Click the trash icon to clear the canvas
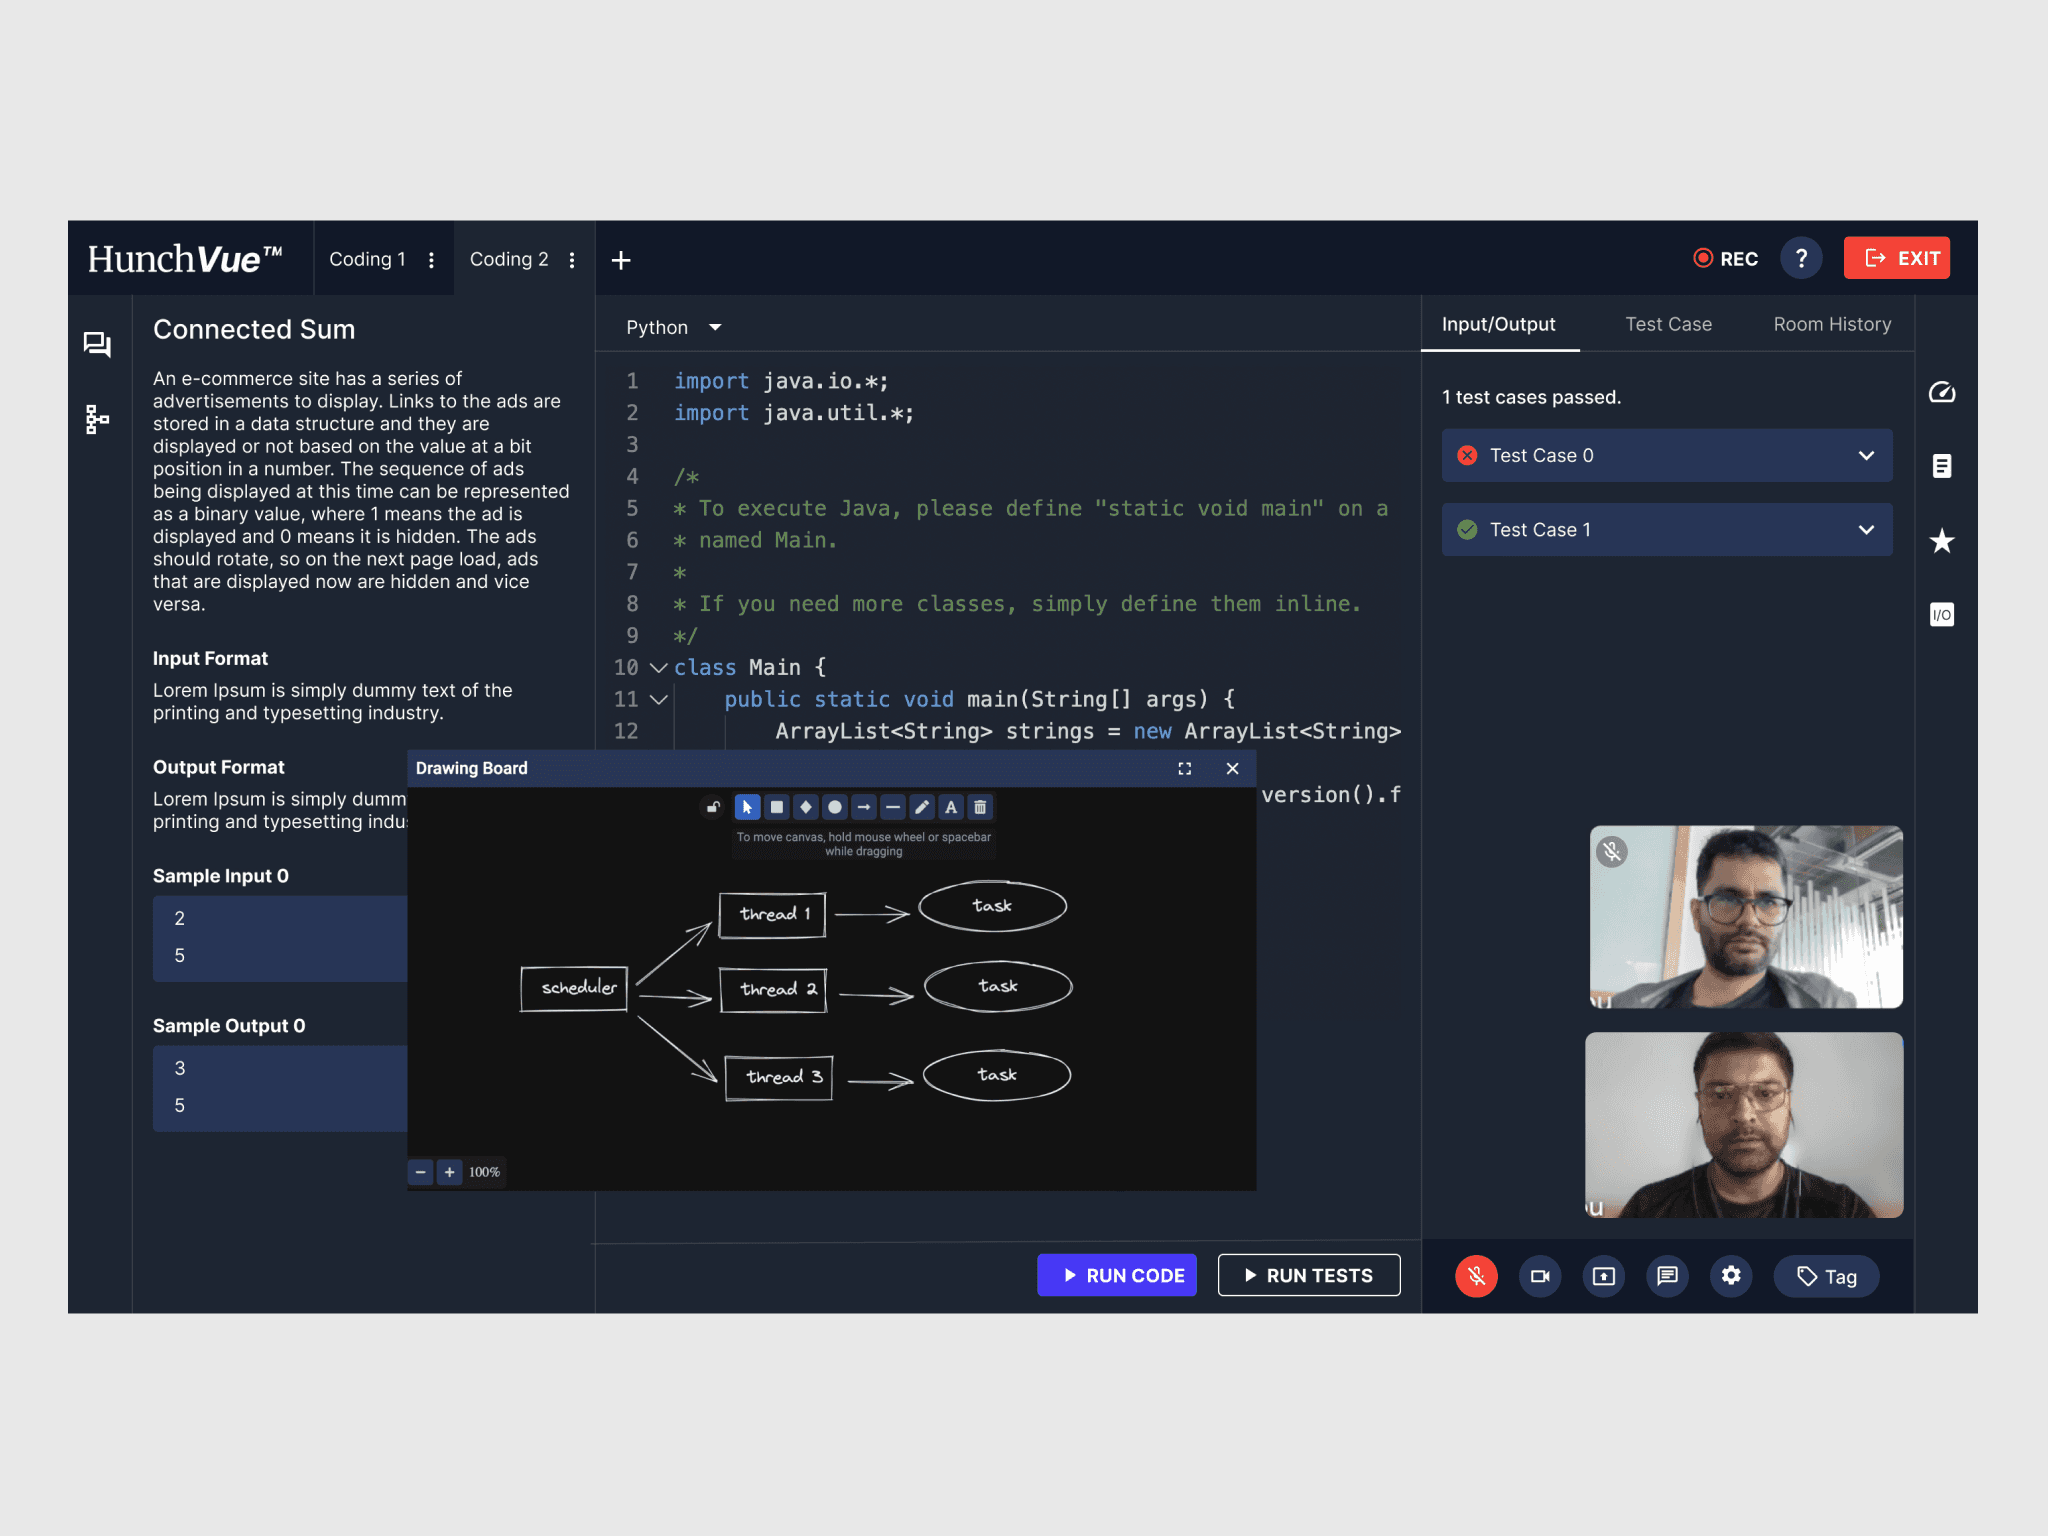Screen dimensions: 2048x1536 tap(980, 807)
